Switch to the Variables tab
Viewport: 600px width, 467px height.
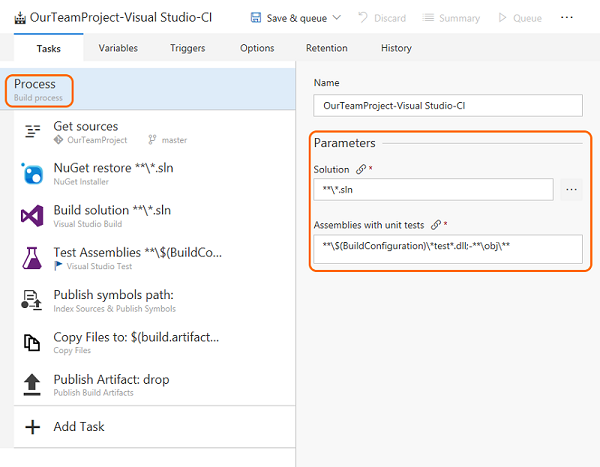coord(118,48)
